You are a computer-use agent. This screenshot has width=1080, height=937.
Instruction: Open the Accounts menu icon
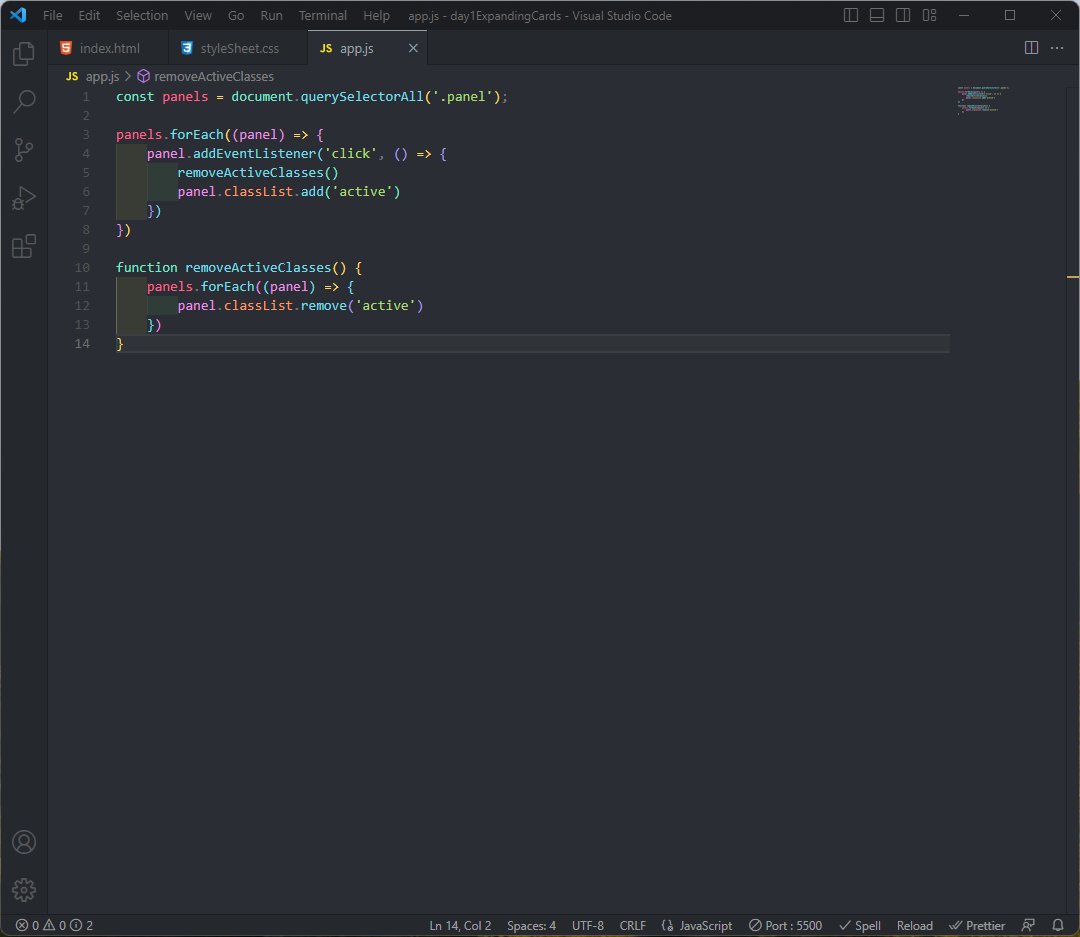(x=24, y=842)
